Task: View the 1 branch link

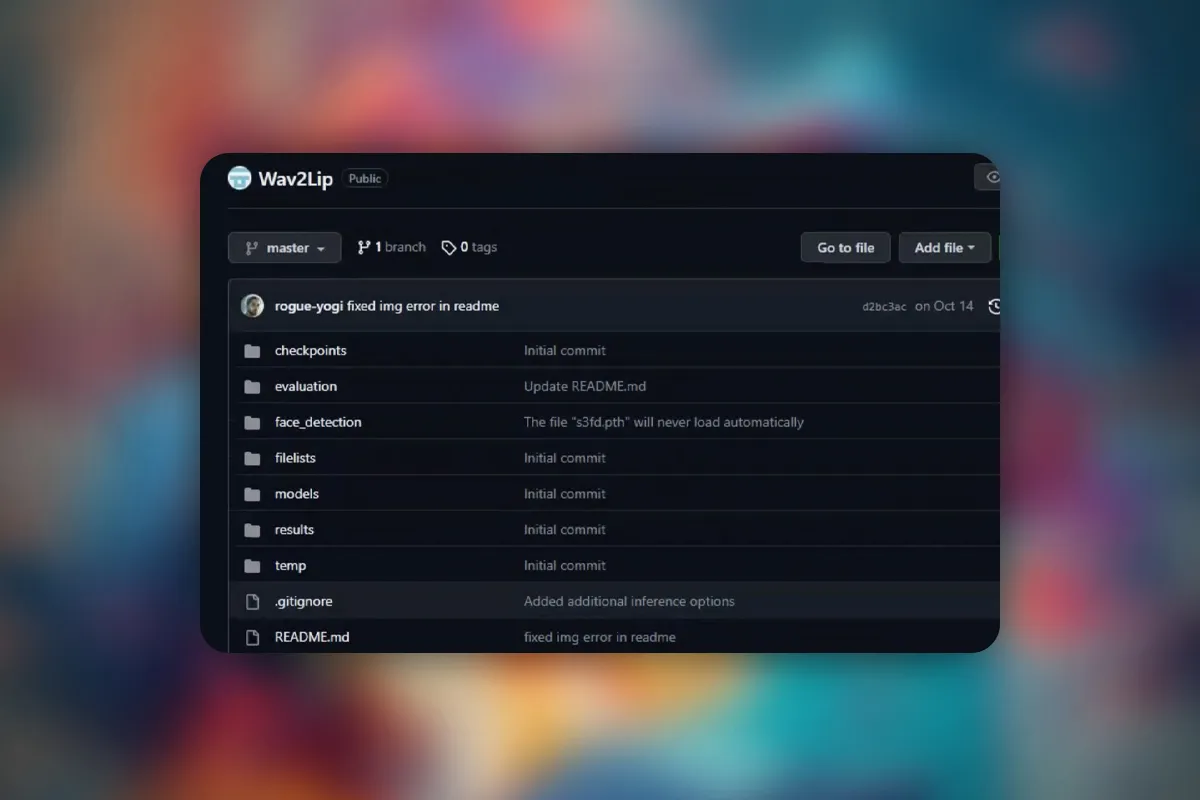Action: coord(392,247)
